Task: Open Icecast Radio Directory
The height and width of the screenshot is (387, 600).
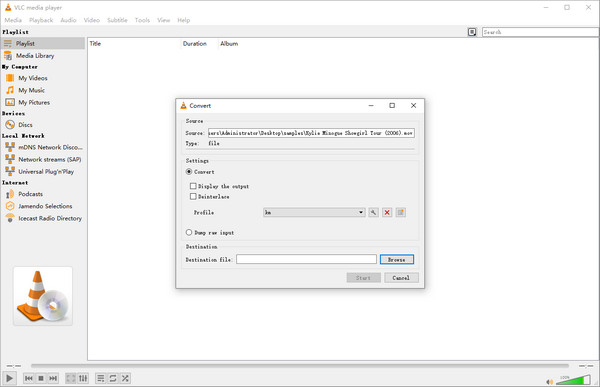Action: click(x=43, y=218)
